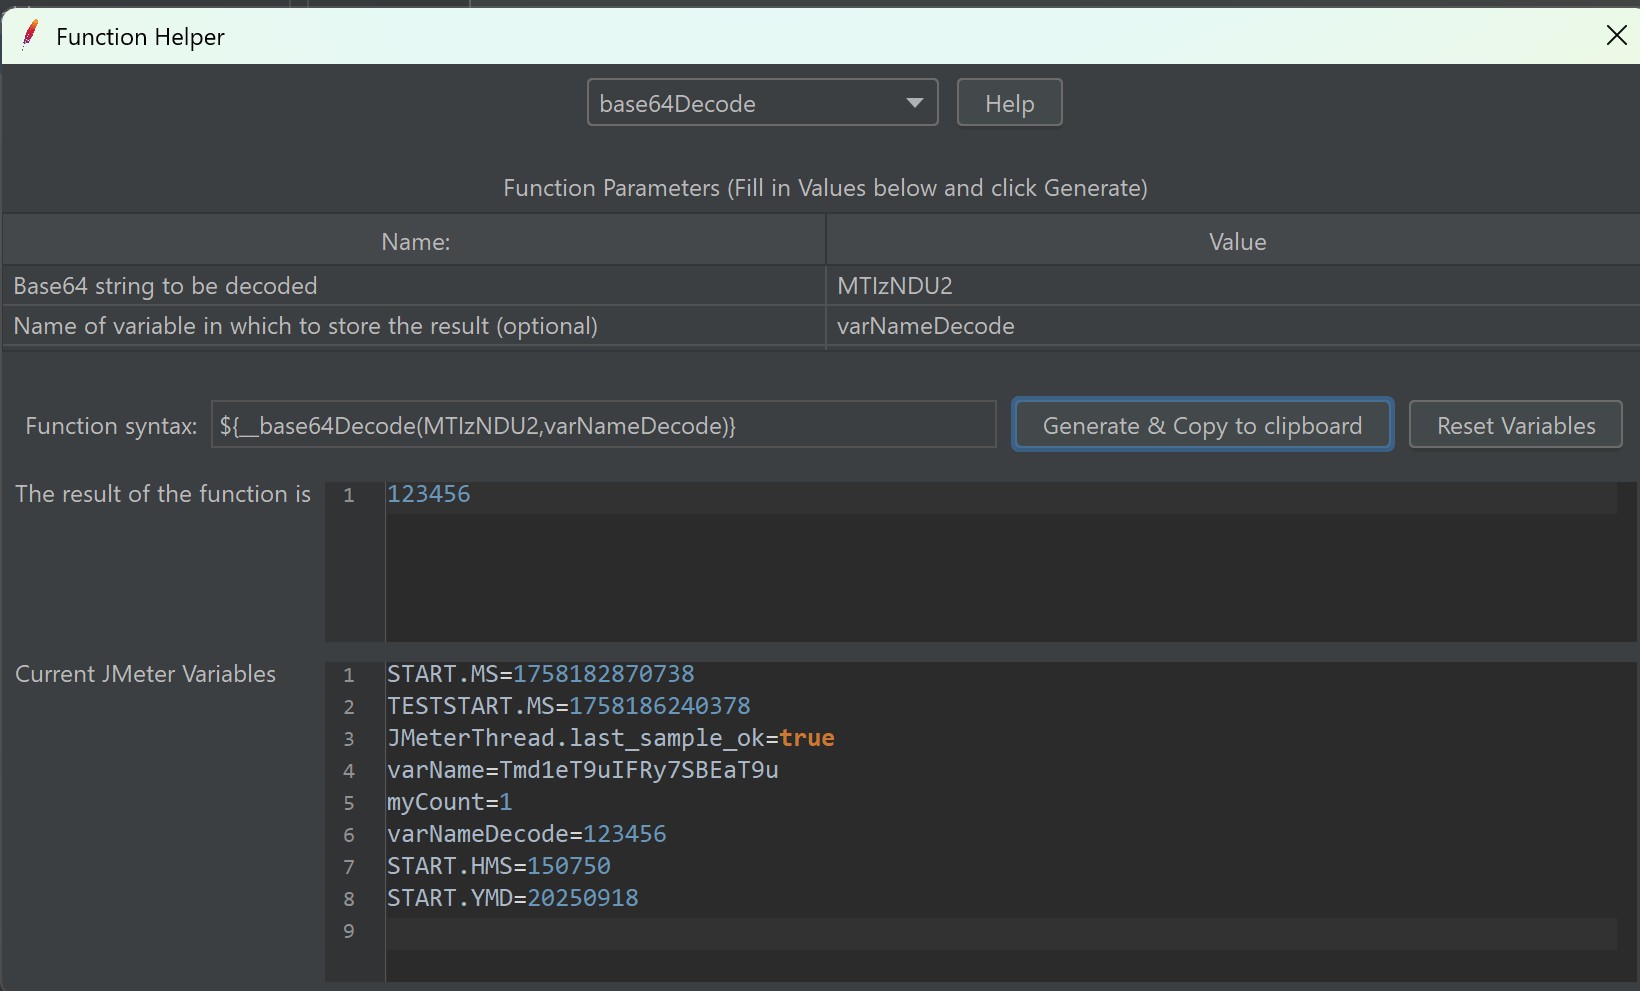
Task: Click the START.MS variable line
Action: pyautogui.click(x=540, y=674)
